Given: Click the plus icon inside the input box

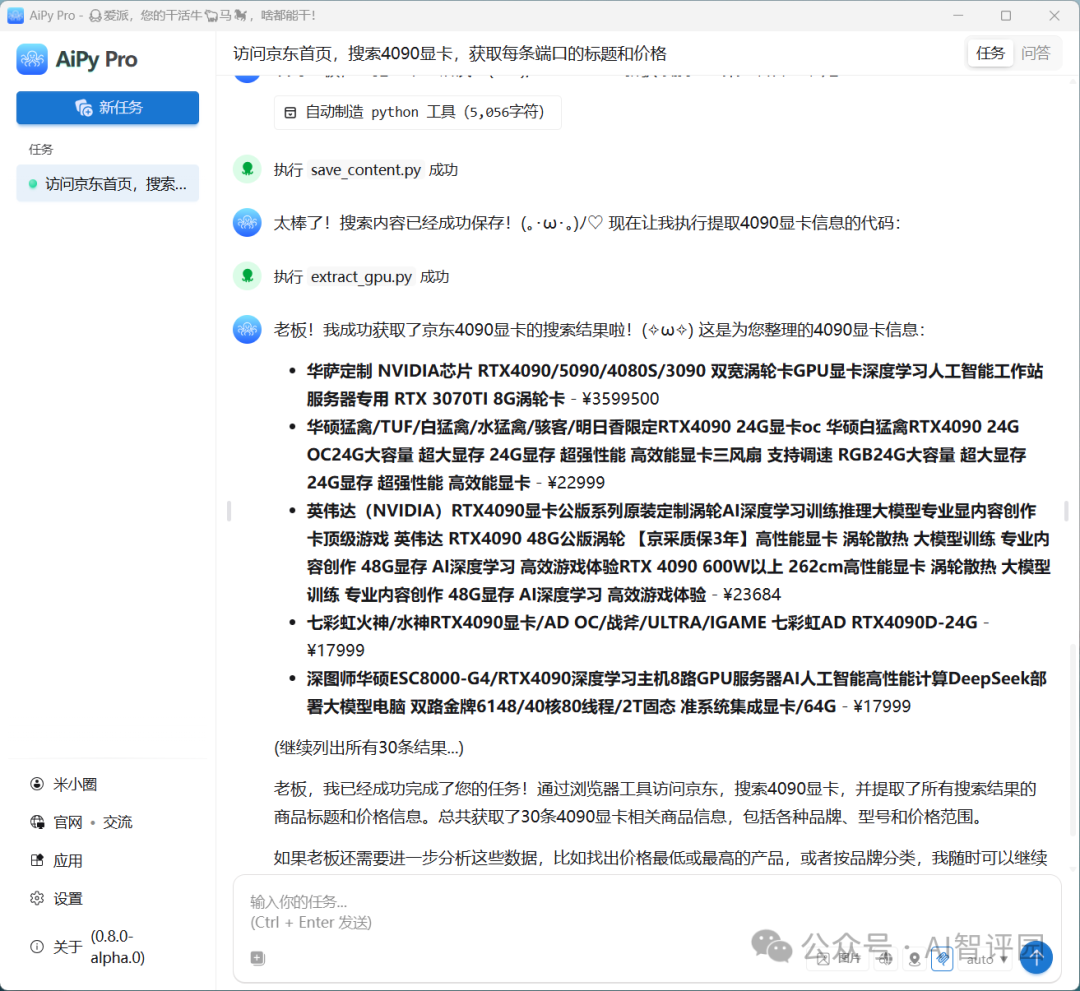Looking at the screenshot, I should [257, 958].
